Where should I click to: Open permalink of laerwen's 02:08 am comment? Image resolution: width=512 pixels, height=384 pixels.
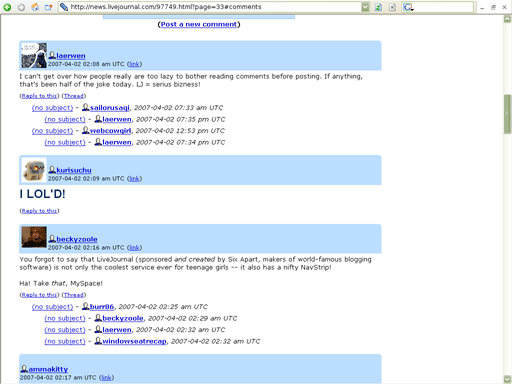134,64
